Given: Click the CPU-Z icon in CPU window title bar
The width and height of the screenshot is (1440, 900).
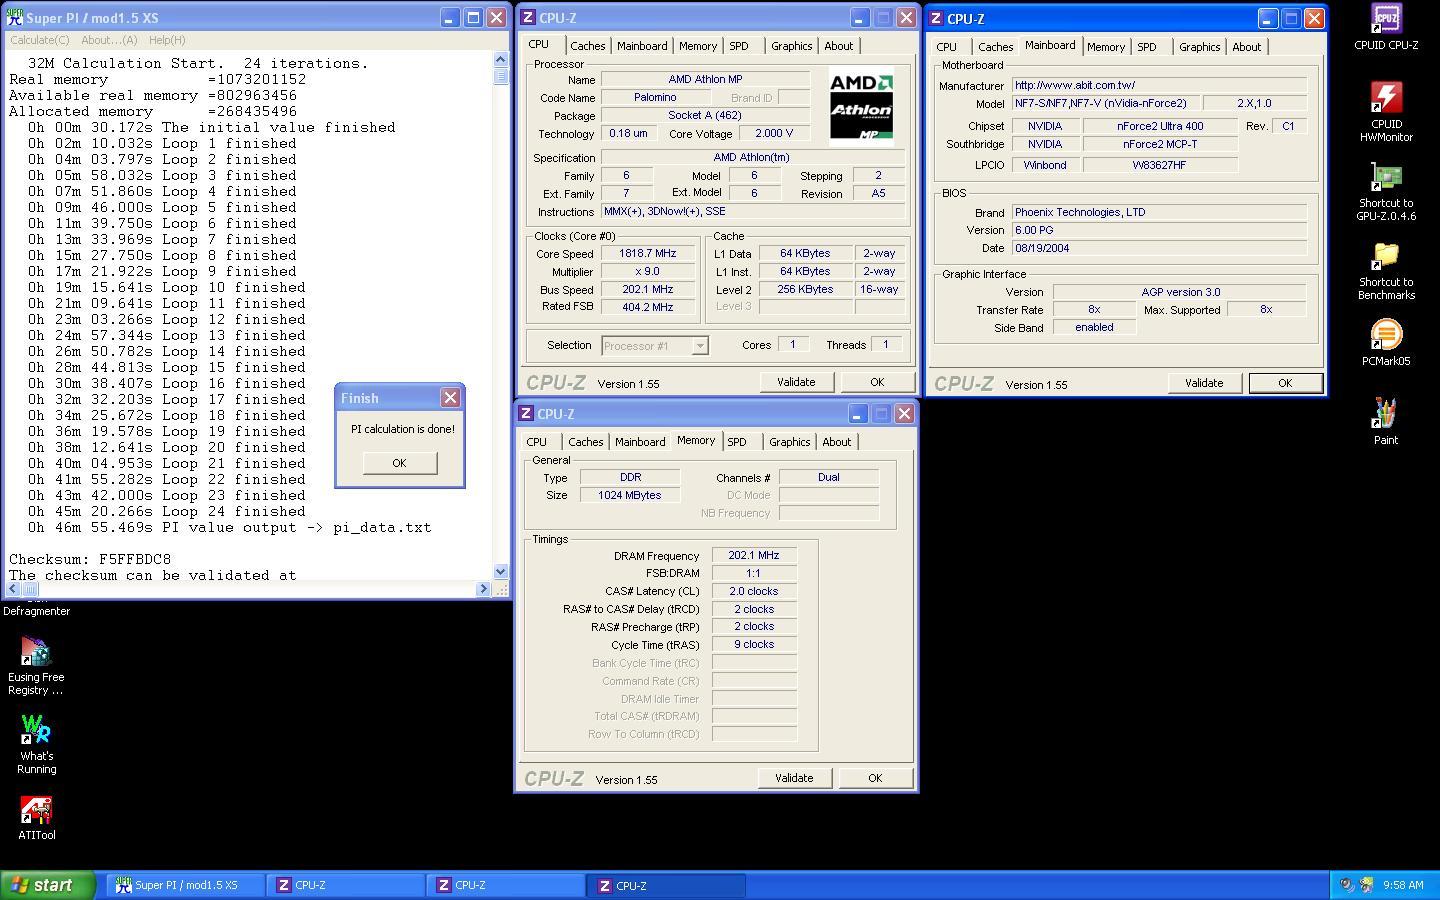Looking at the screenshot, I should (528, 18).
